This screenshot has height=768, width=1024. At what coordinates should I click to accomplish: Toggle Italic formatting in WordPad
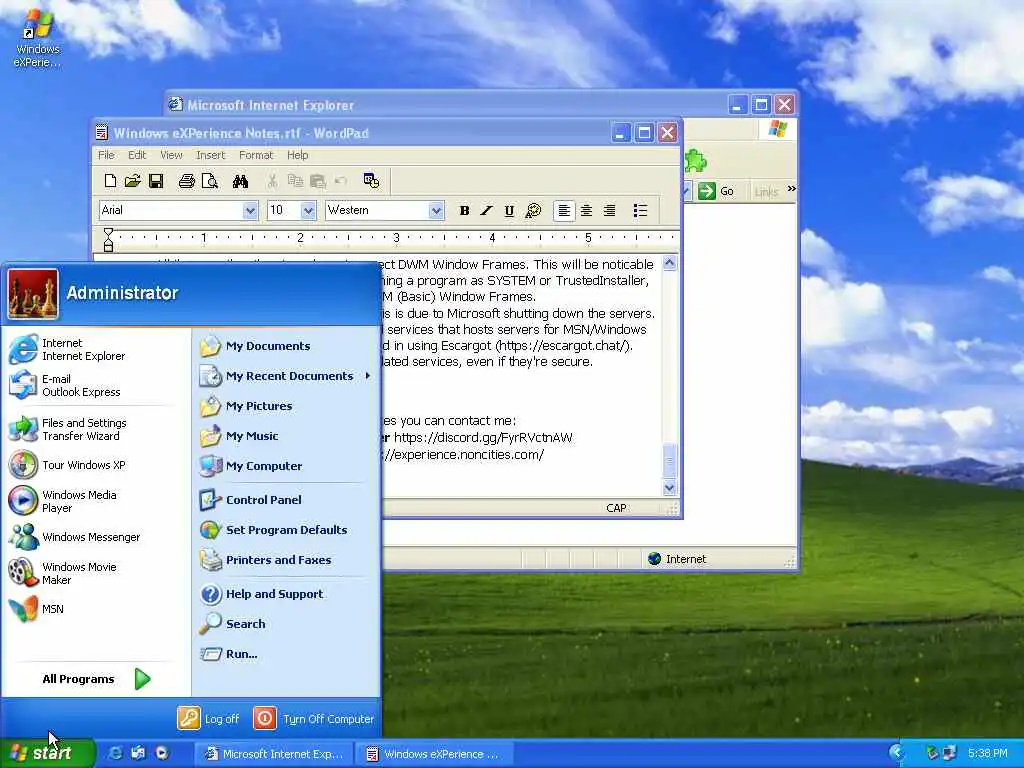pyautogui.click(x=487, y=210)
